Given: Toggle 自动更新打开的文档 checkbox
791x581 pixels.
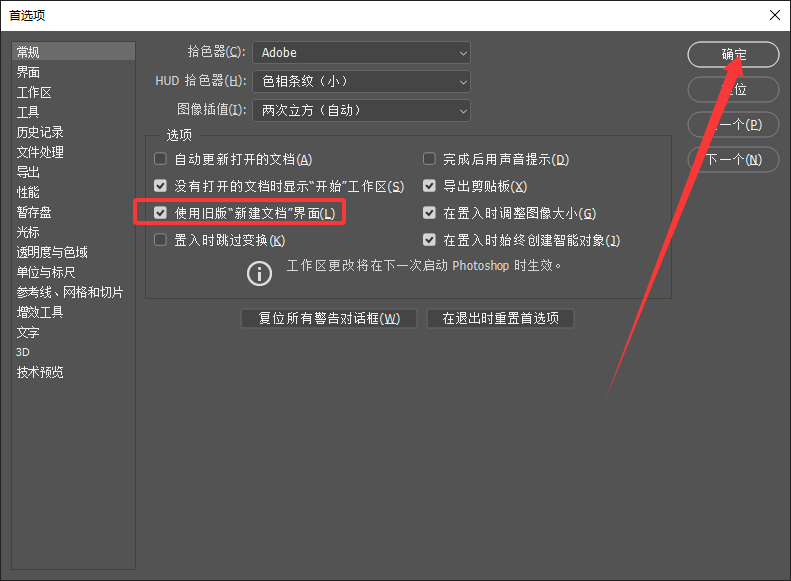Looking at the screenshot, I should tap(160, 159).
